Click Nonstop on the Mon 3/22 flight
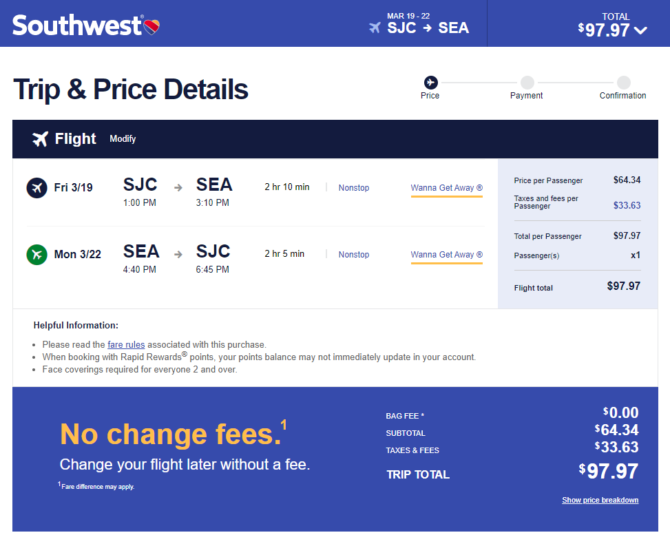 pyautogui.click(x=354, y=254)
